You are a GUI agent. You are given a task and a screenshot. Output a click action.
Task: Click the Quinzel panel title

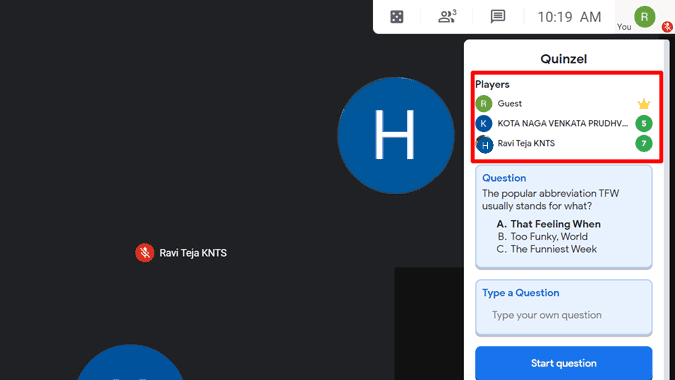[564, 59]
